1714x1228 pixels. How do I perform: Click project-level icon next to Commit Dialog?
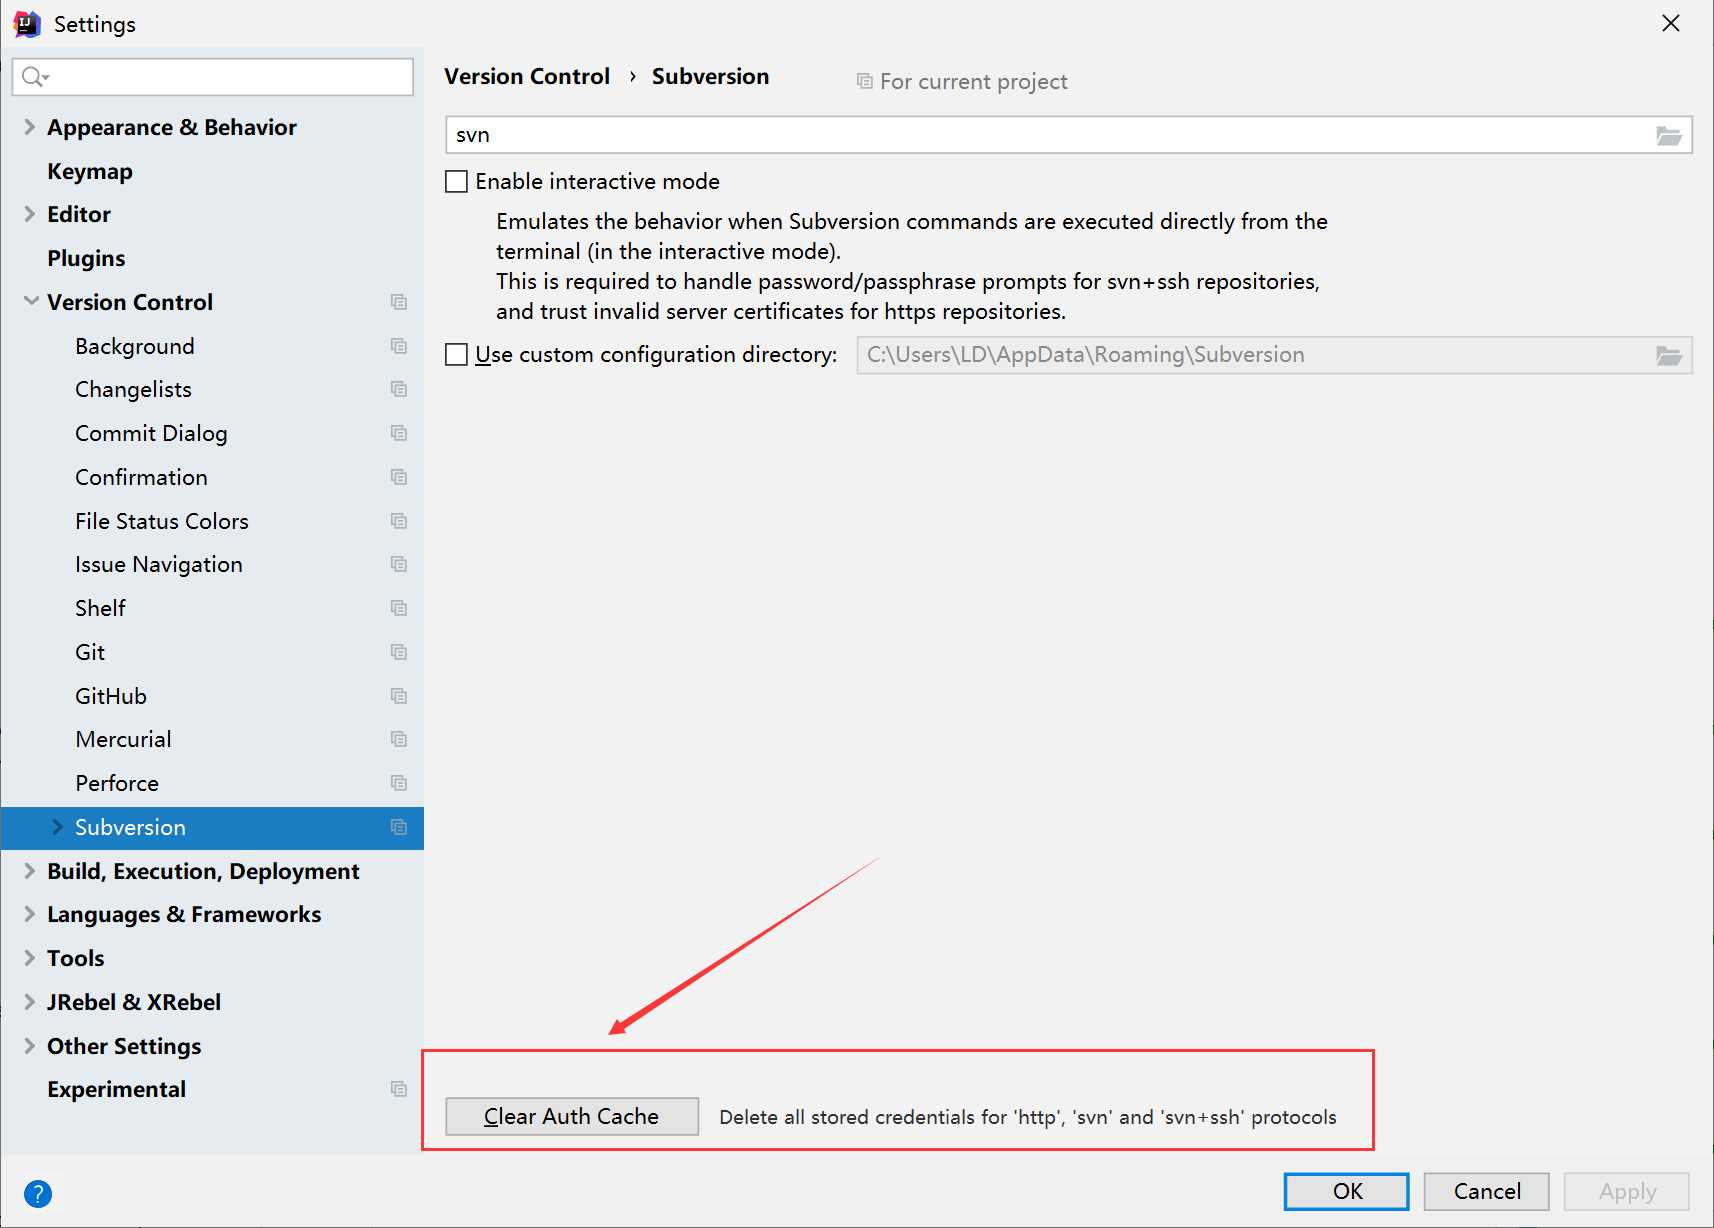point(399,433)
